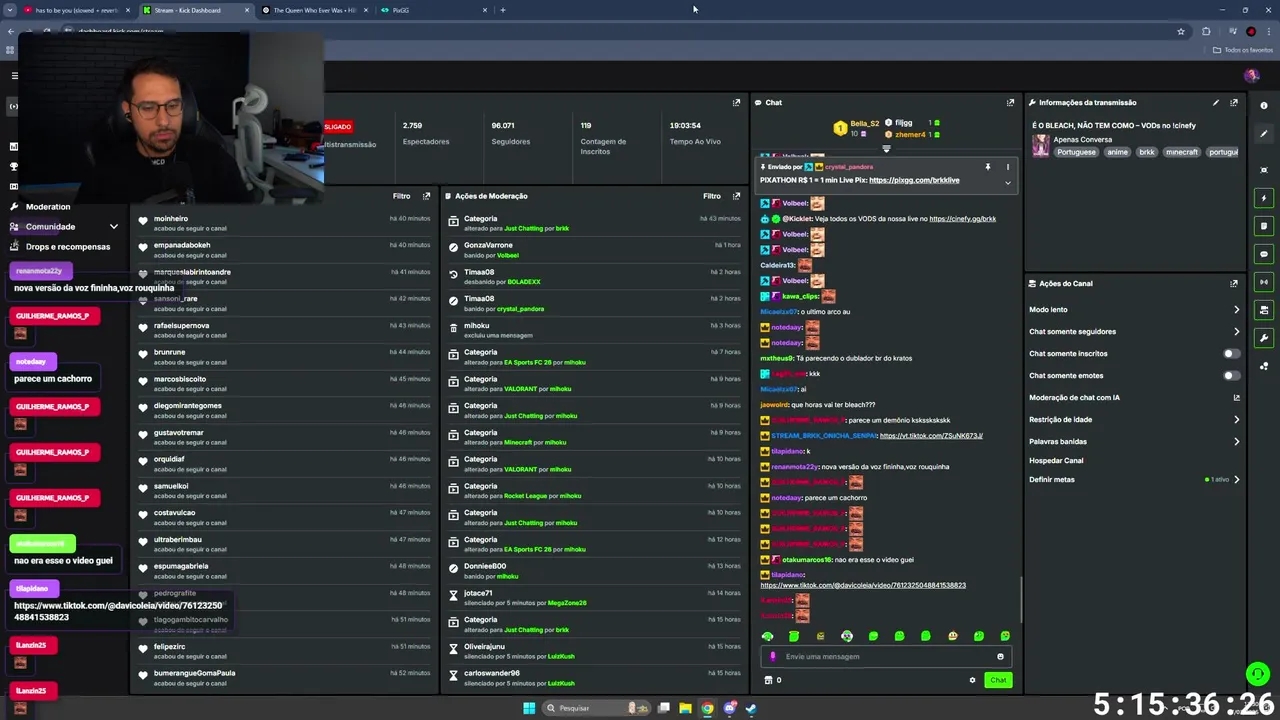Expand Chat somente seguidores options
Image resolution: width=1280 pixels, height=720 pixels.
pyautogui.click(x=1236, y=332)
